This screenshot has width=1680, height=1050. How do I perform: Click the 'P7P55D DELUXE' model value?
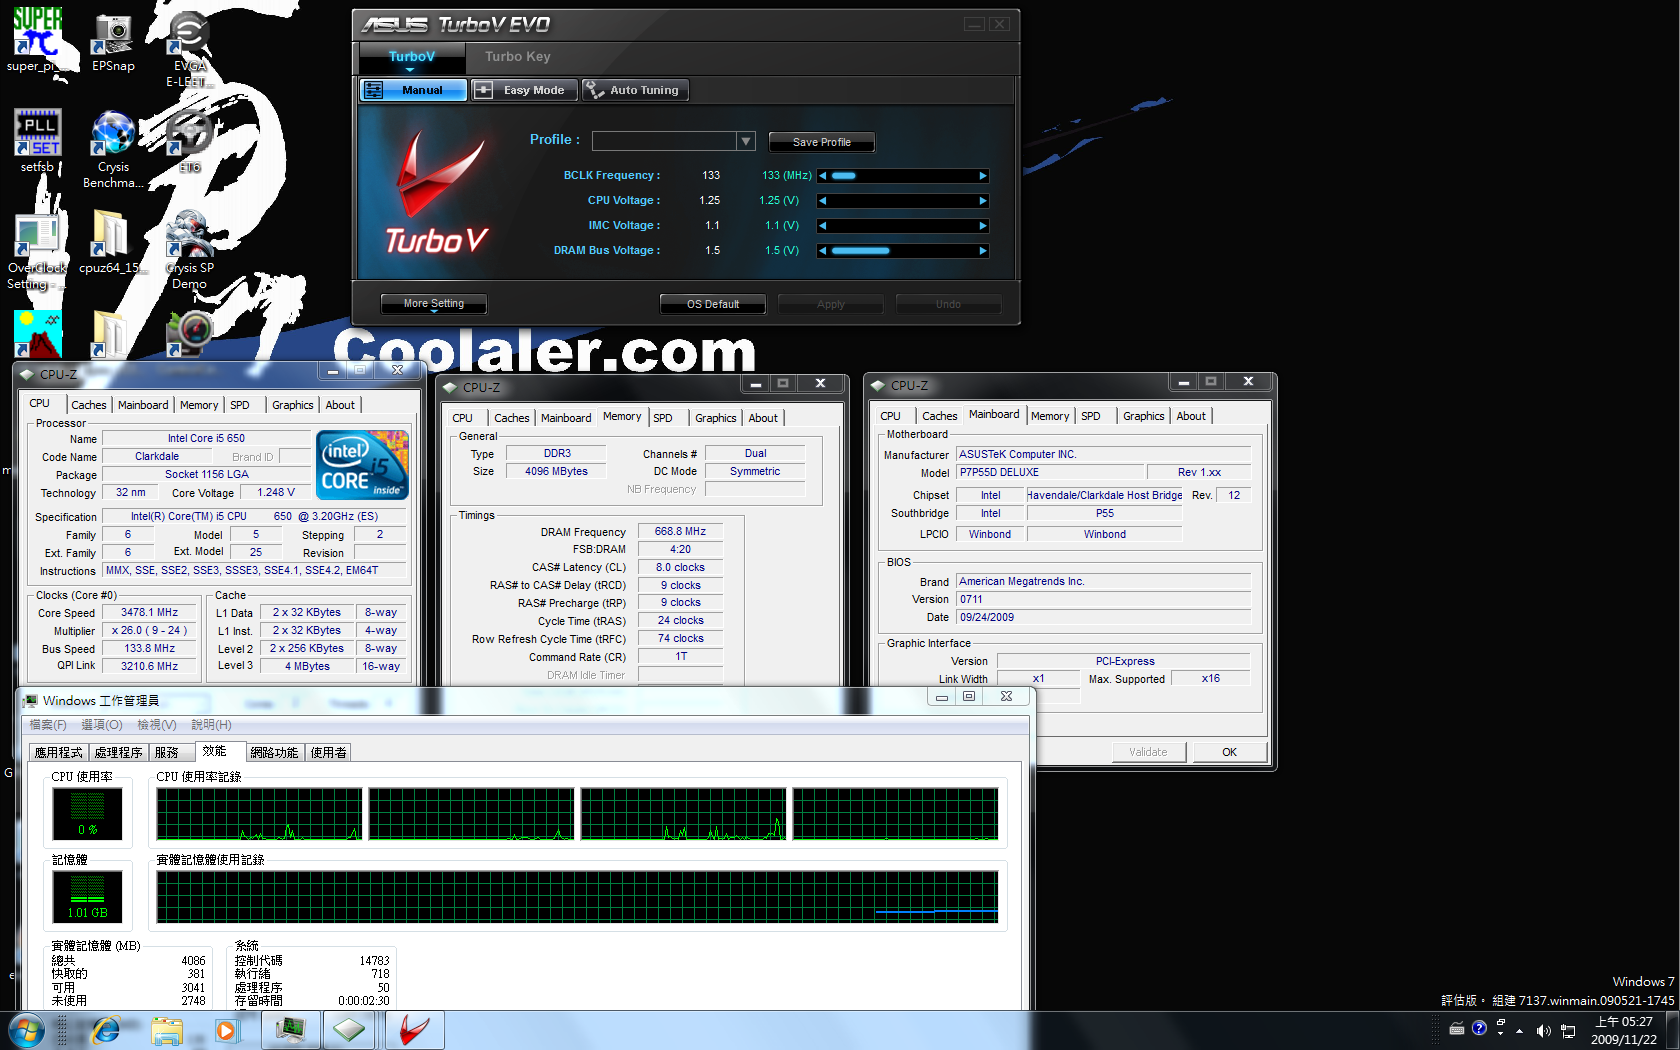(x=1049, y=473)
